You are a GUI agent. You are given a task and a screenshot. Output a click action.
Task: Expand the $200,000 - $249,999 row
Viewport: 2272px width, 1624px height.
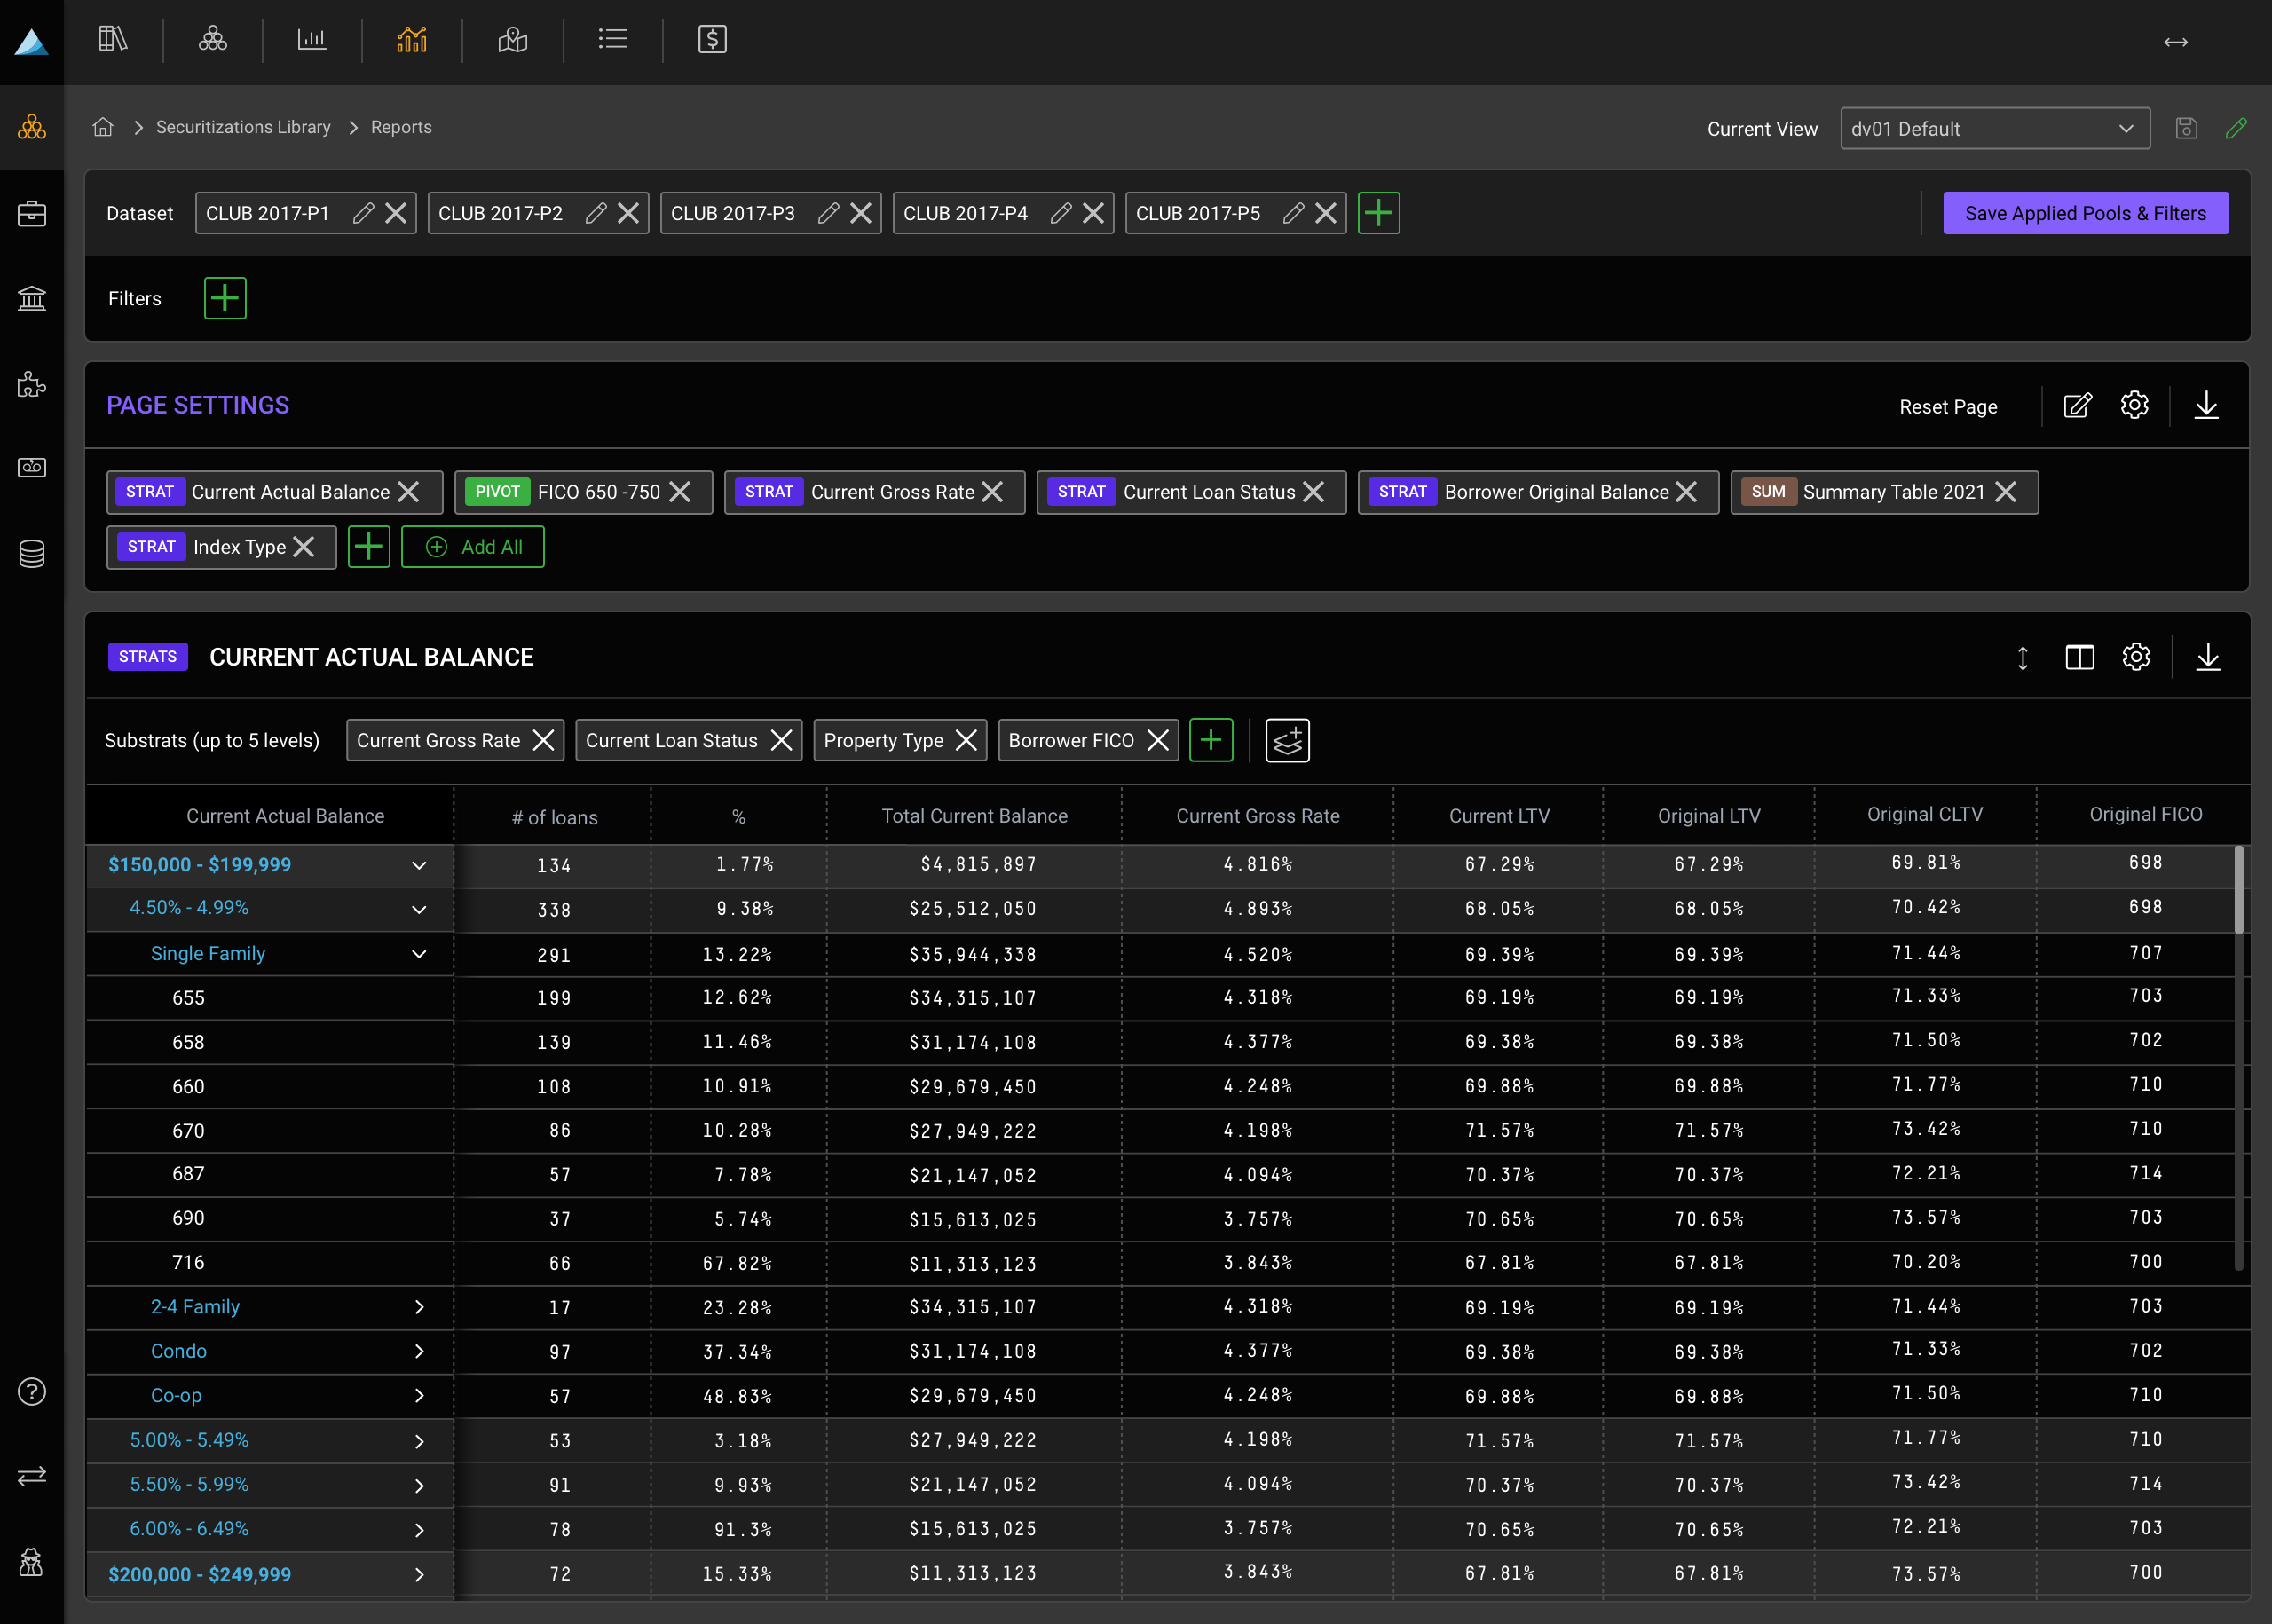point(419,1574)
